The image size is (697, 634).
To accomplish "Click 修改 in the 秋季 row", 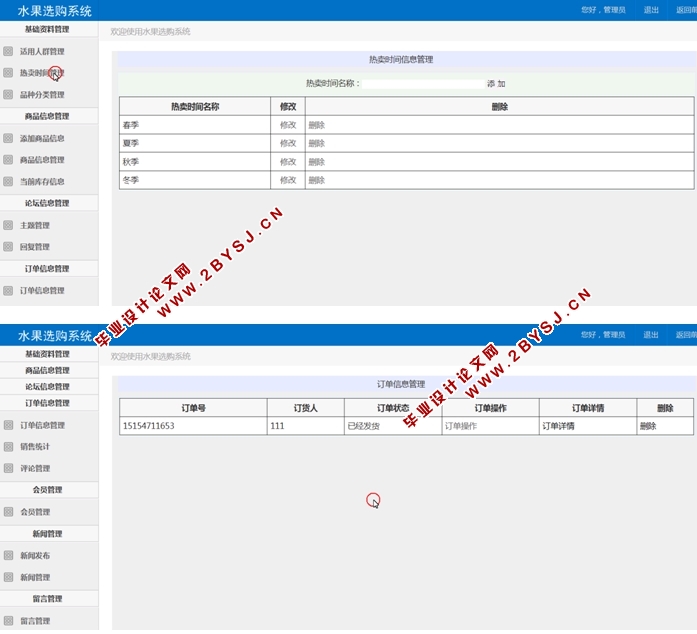I will (288, 162).
